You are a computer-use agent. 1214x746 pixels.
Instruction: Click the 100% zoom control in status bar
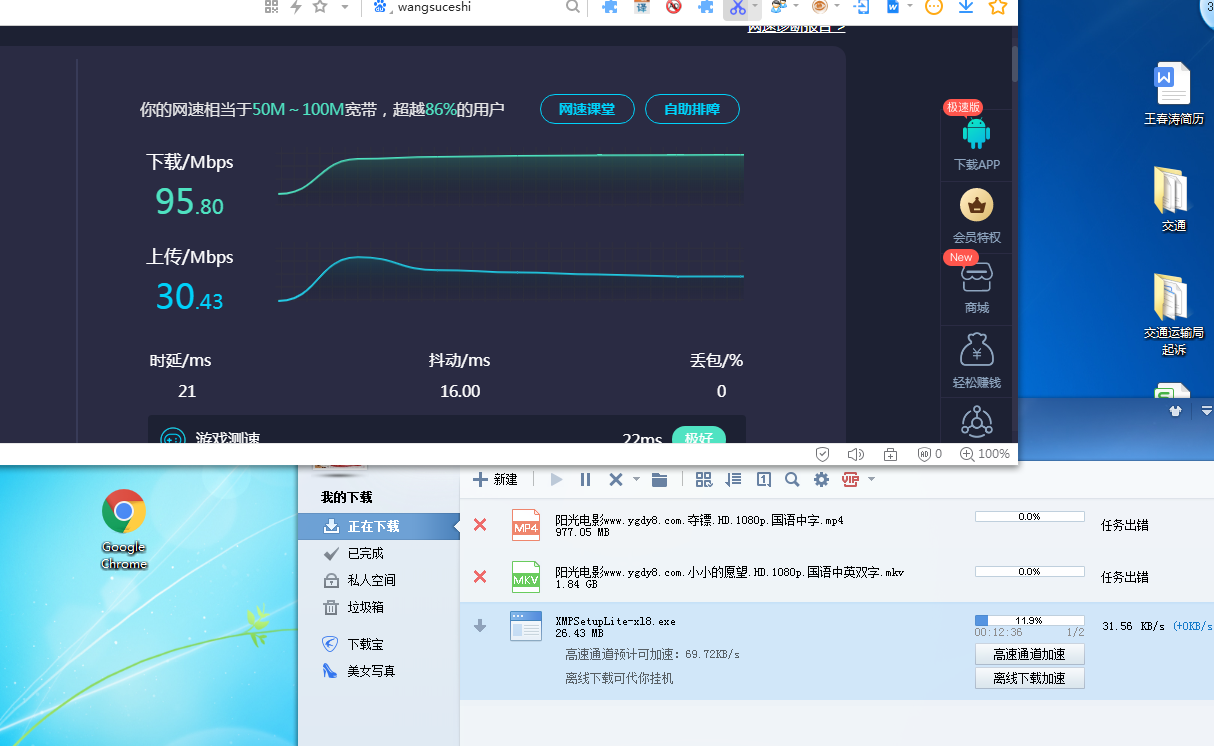(x=985, y=454)
